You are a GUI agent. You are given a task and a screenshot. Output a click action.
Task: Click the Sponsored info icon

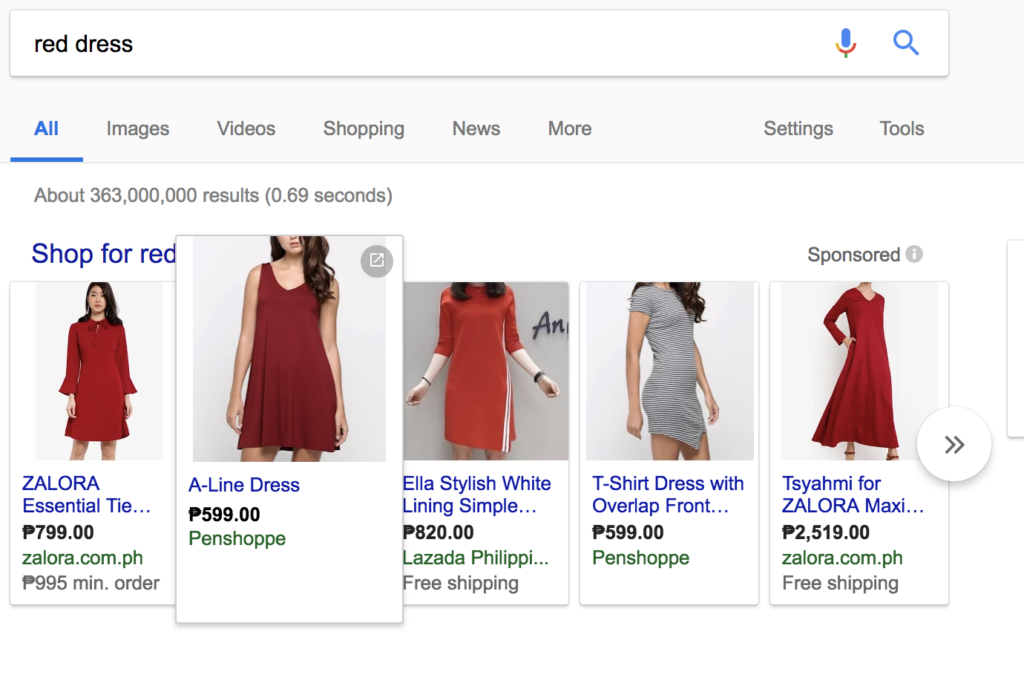914,254
